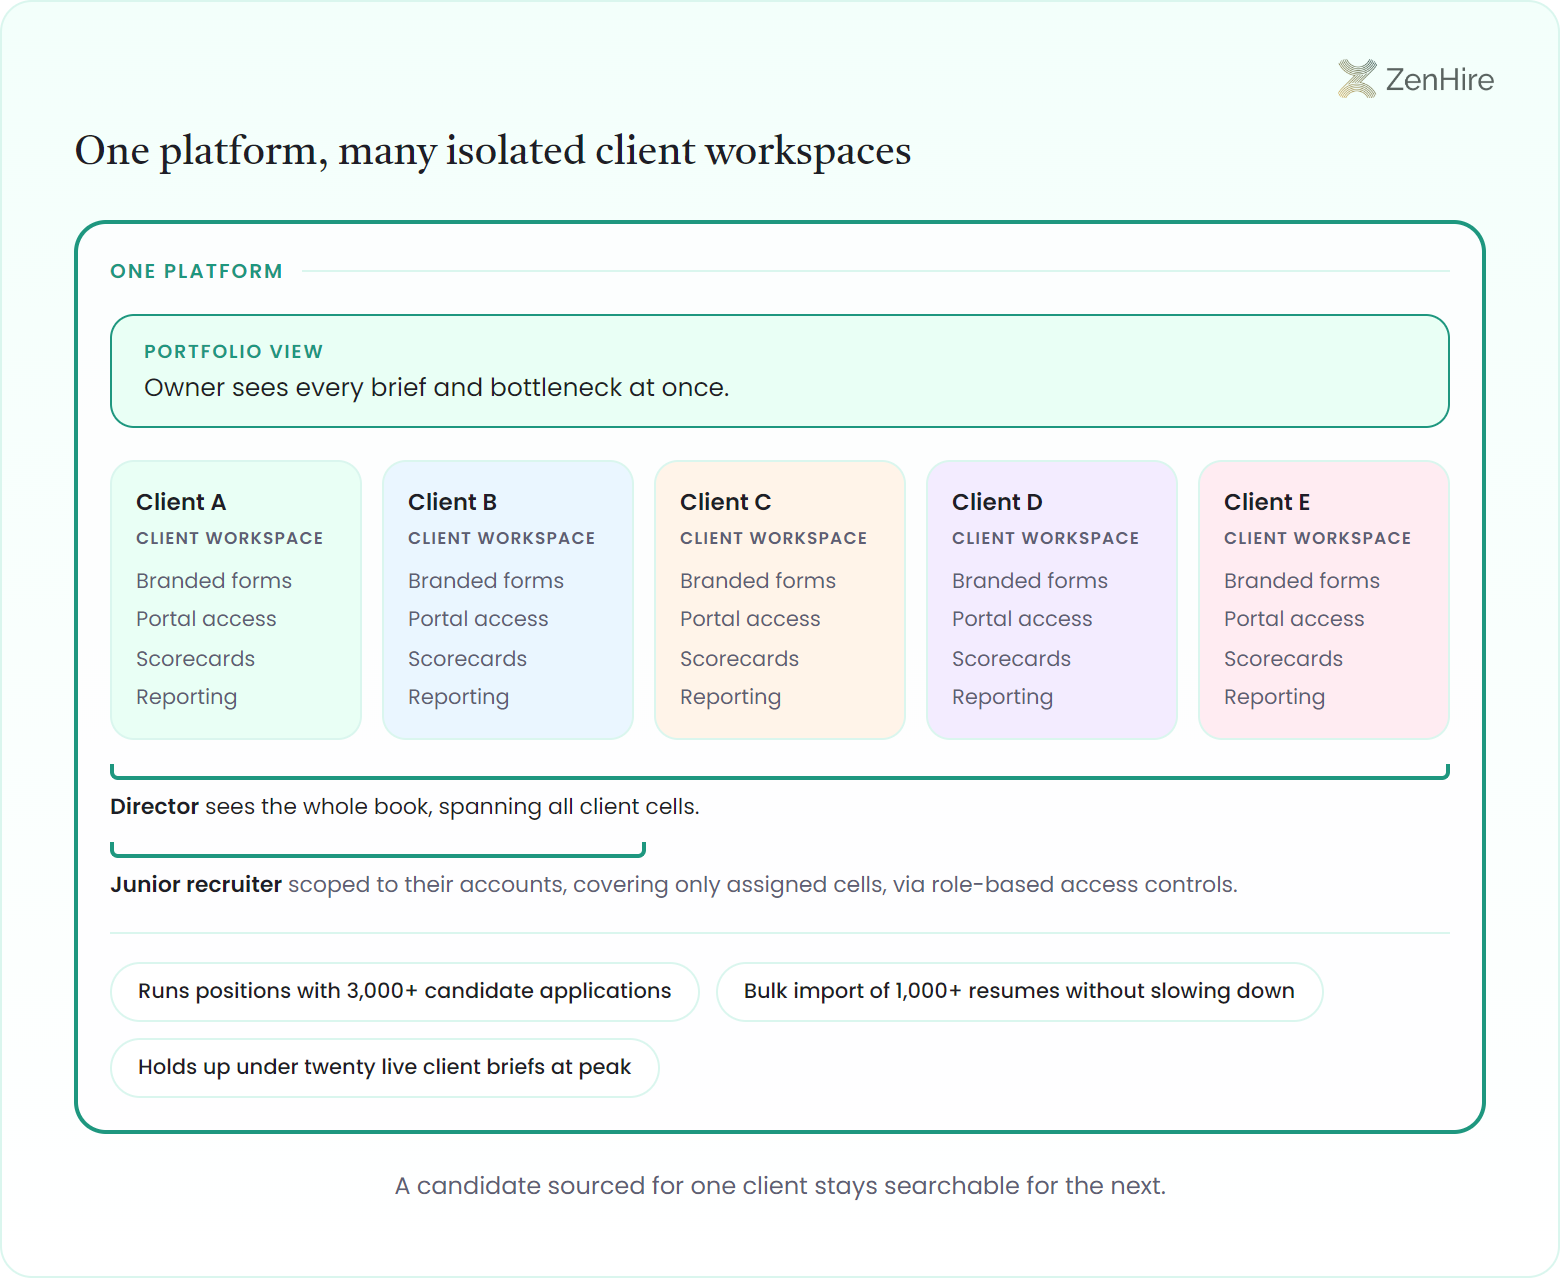Click 'Owner sees every brief and bottleneck at once.'
This screenshot has height=1278, width=1560.
click(x=437, y=387)
